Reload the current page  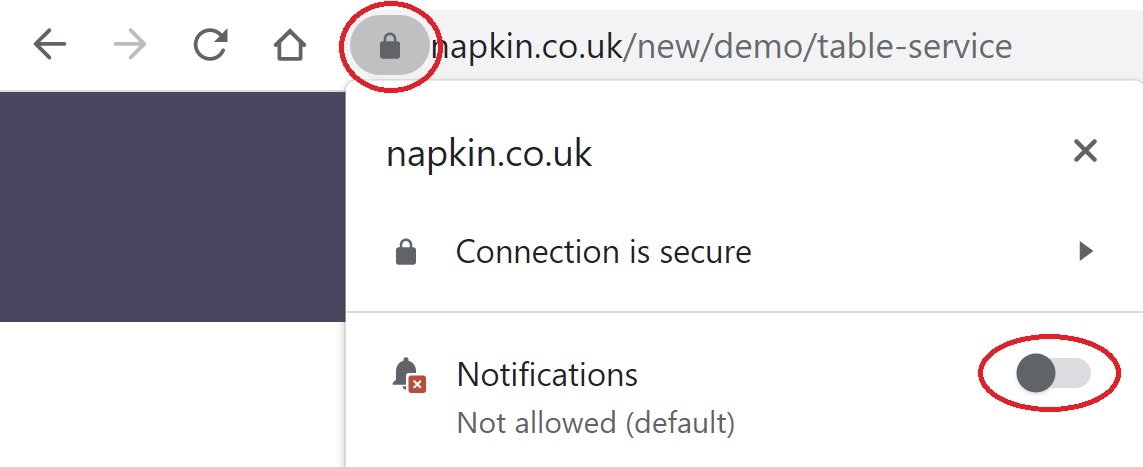210,45
